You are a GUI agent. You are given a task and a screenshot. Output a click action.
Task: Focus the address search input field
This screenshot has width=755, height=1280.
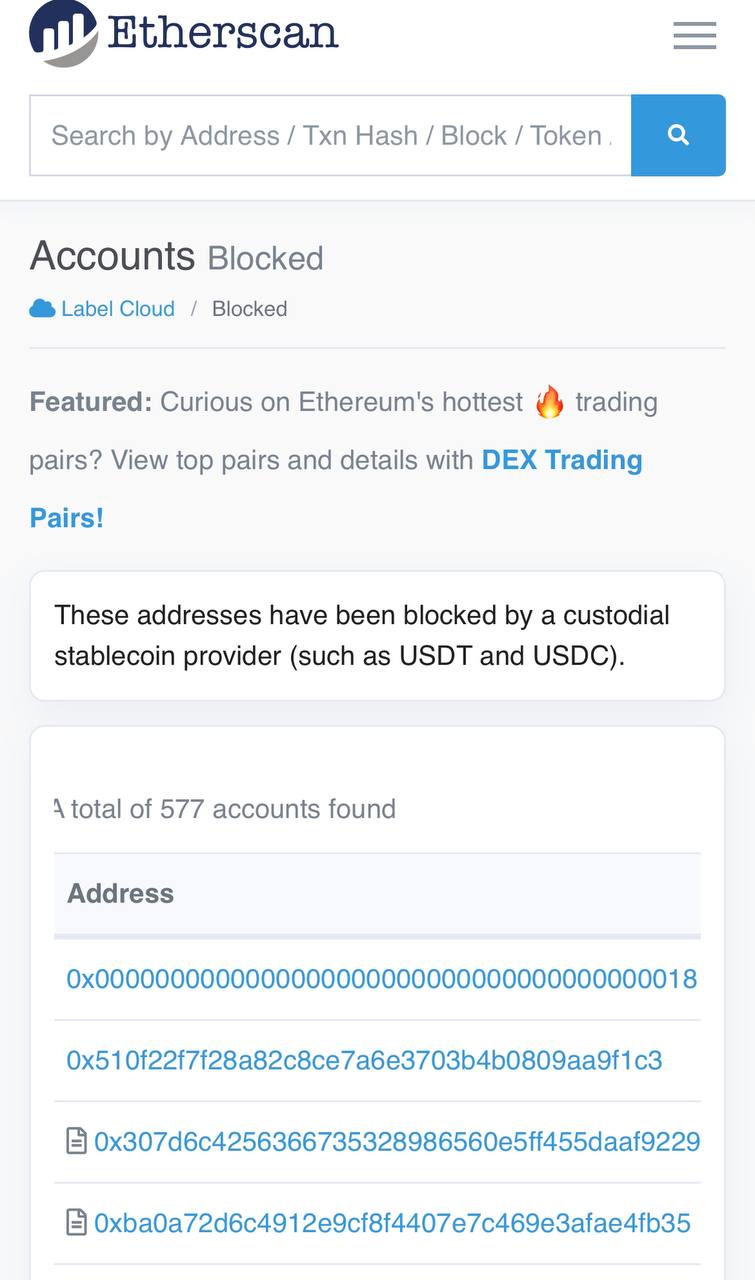[x=330, y=135]
